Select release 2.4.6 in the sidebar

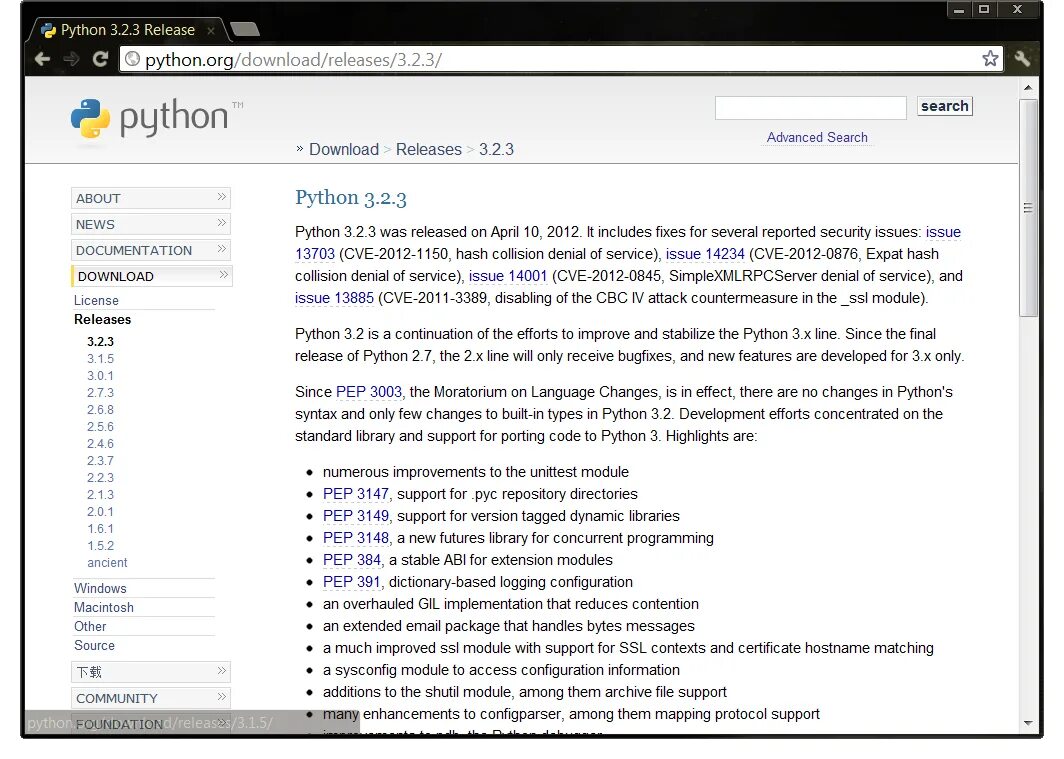pyautogui.click(x=100, y=444)
